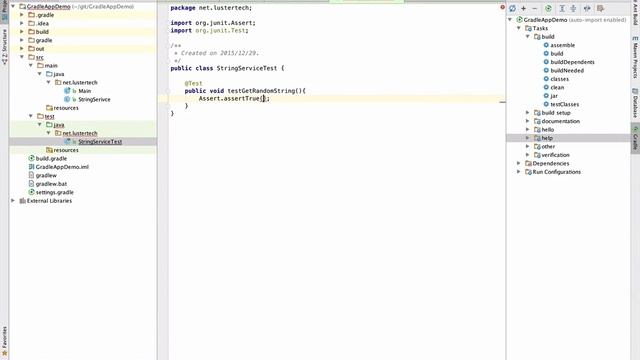
Task: Open the Favorites side tab
Action: click(4, 341)
